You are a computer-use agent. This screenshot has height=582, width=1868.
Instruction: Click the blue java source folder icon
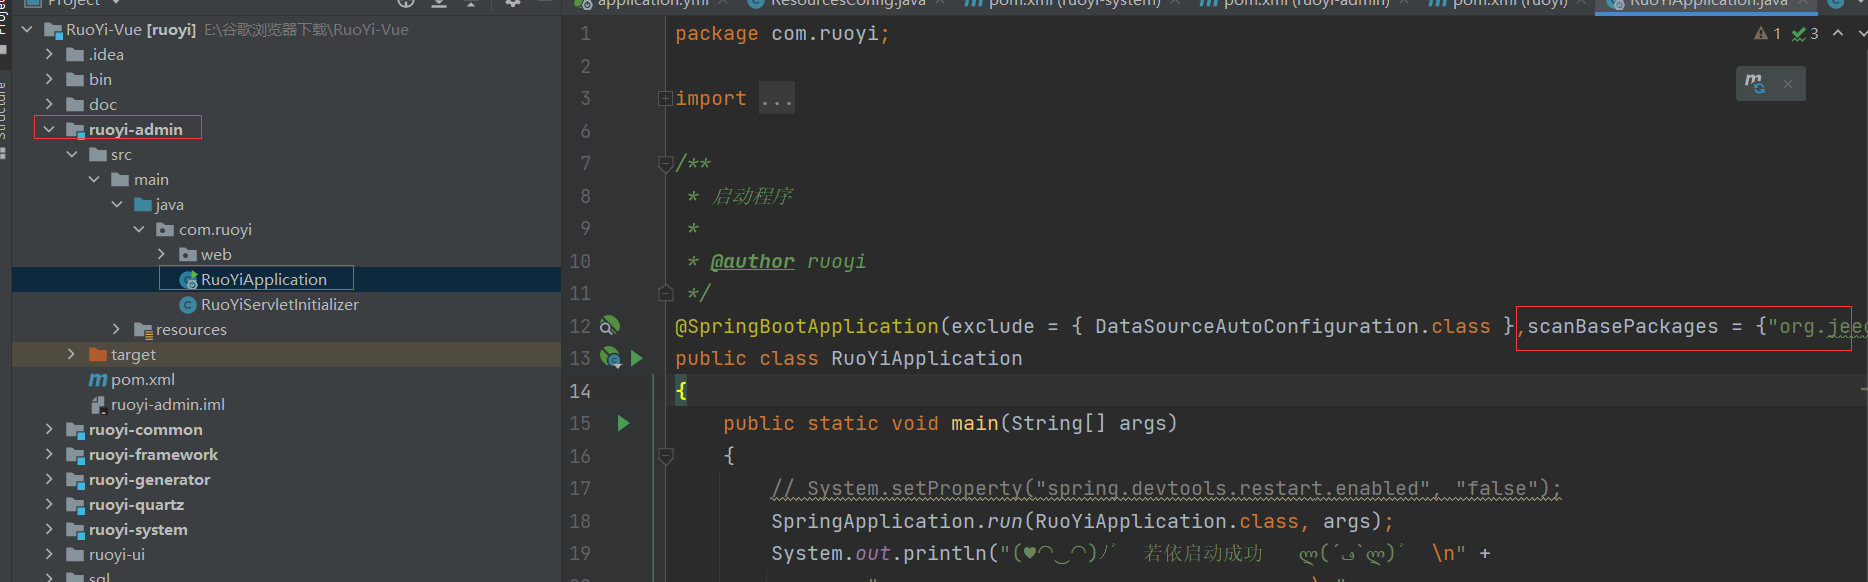[143, 205]
